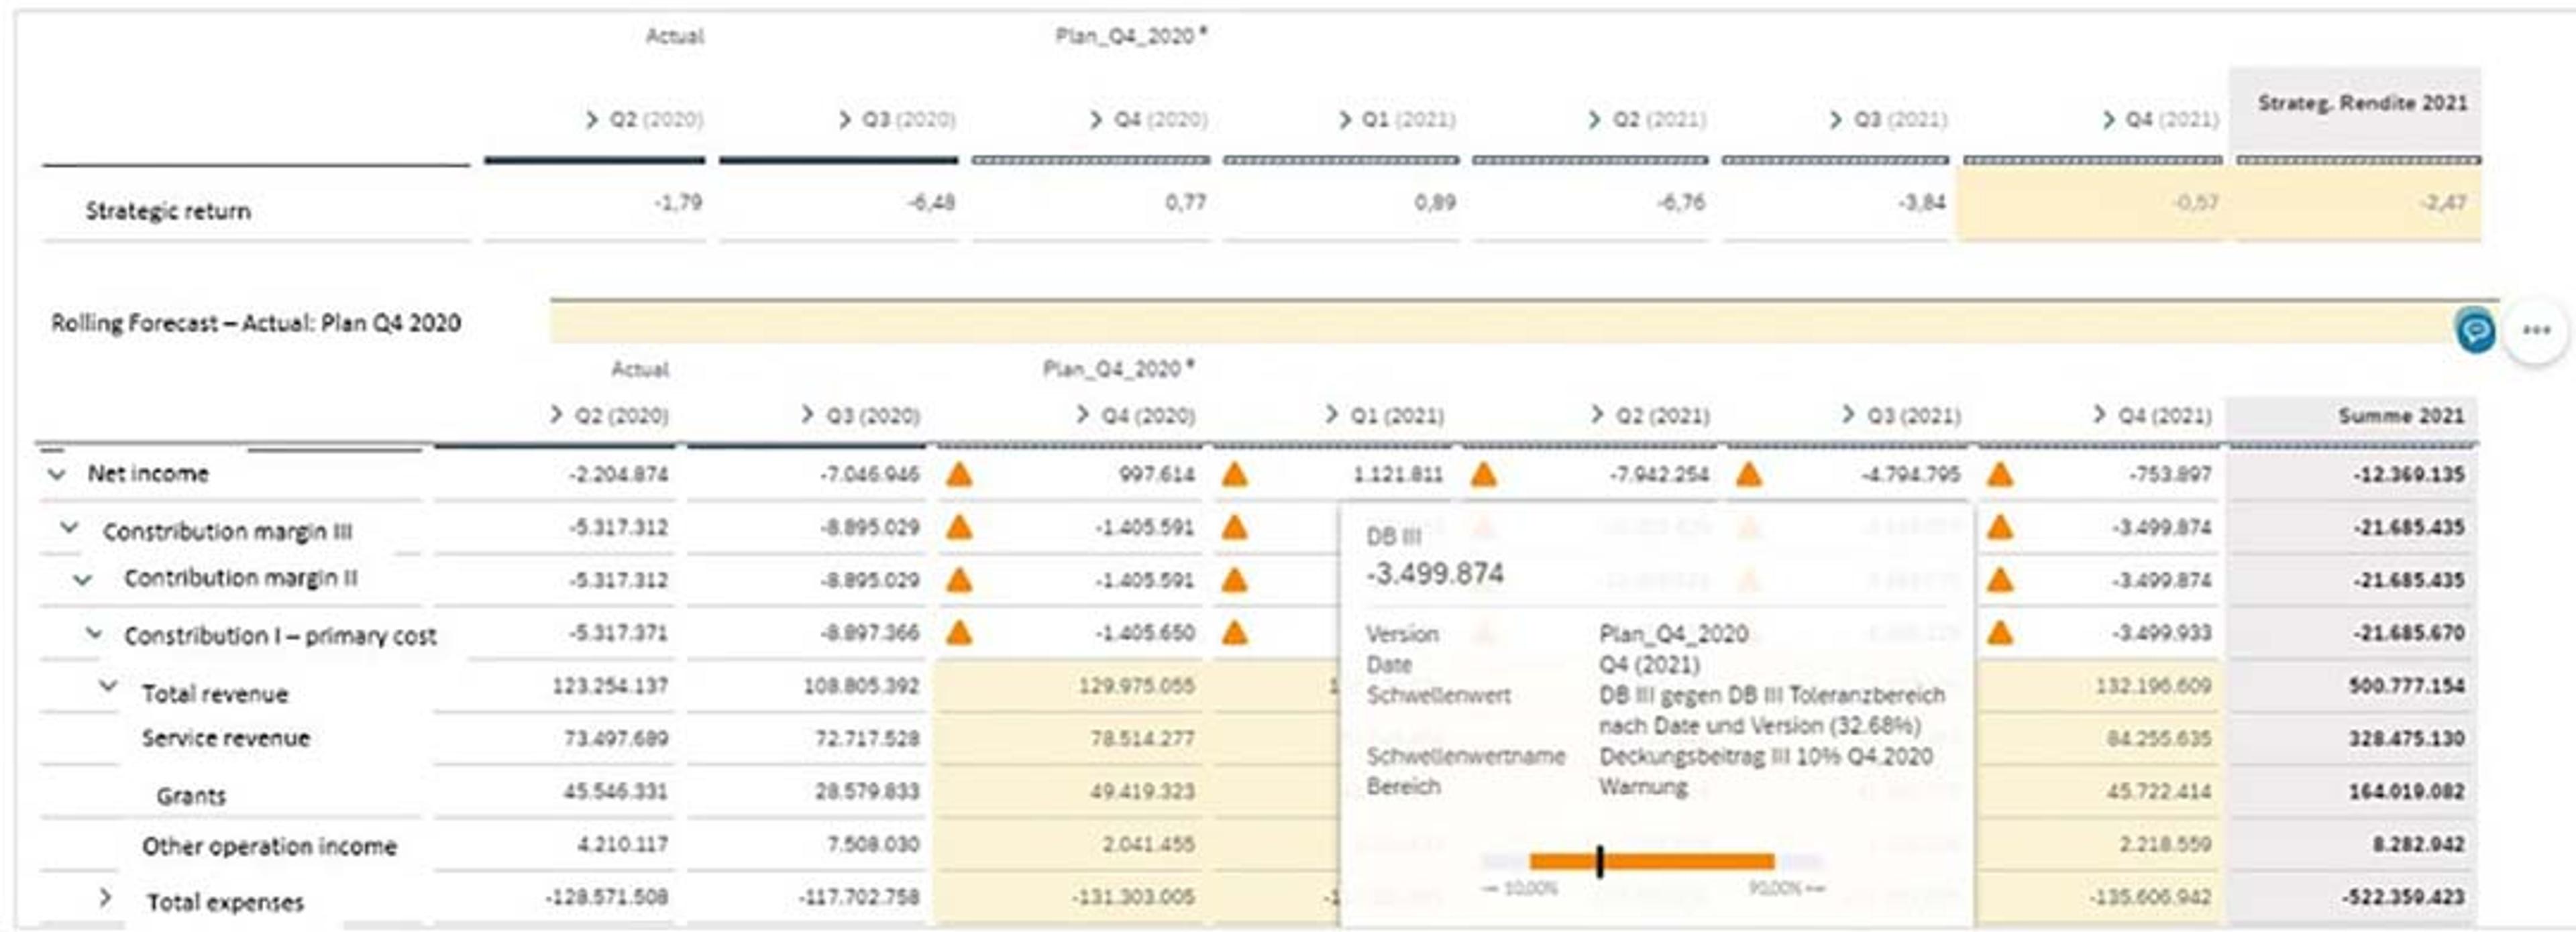This screenshot has width=2576, height=932.
Task: Click tooltip DB III value -3.499.874
Action: [1435, 574]
